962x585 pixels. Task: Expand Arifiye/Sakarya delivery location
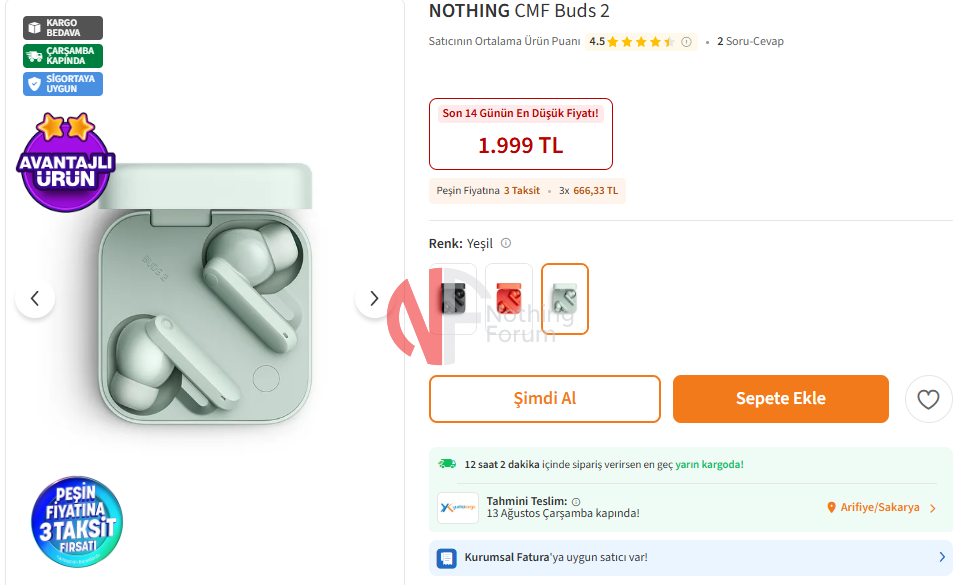pos(882,508)
